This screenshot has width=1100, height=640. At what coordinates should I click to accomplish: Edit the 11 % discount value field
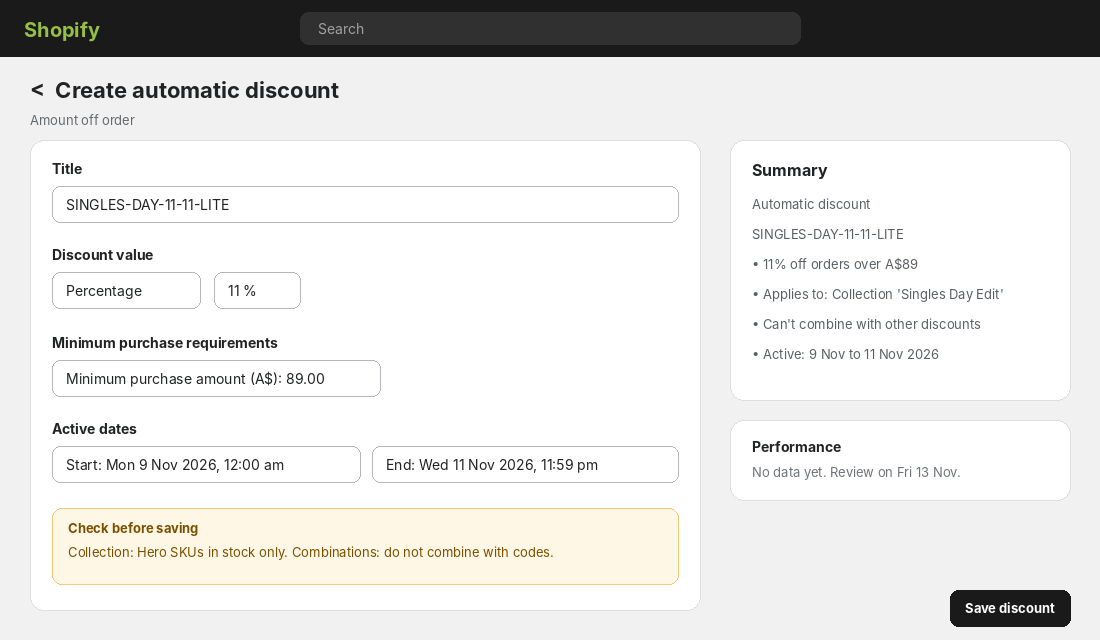pos(257,291)
